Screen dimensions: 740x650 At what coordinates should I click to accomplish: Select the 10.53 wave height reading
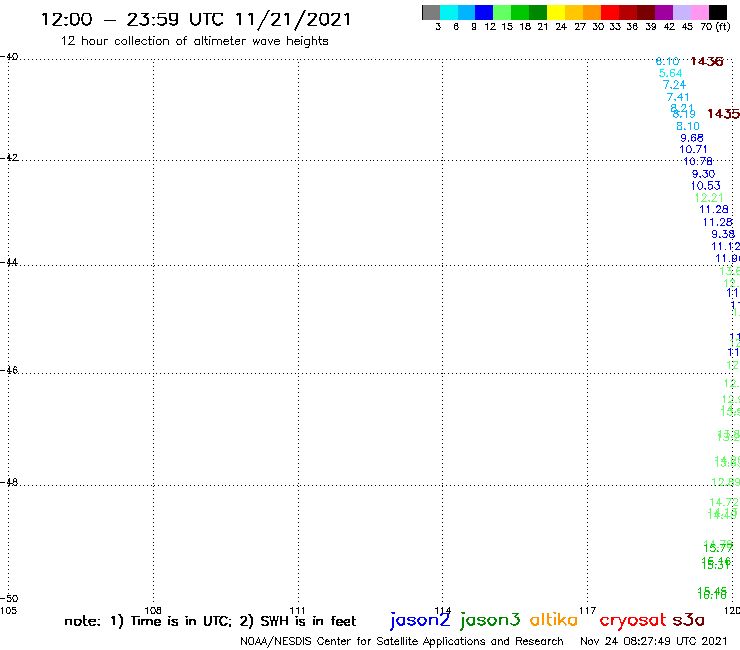coord(706,186)
